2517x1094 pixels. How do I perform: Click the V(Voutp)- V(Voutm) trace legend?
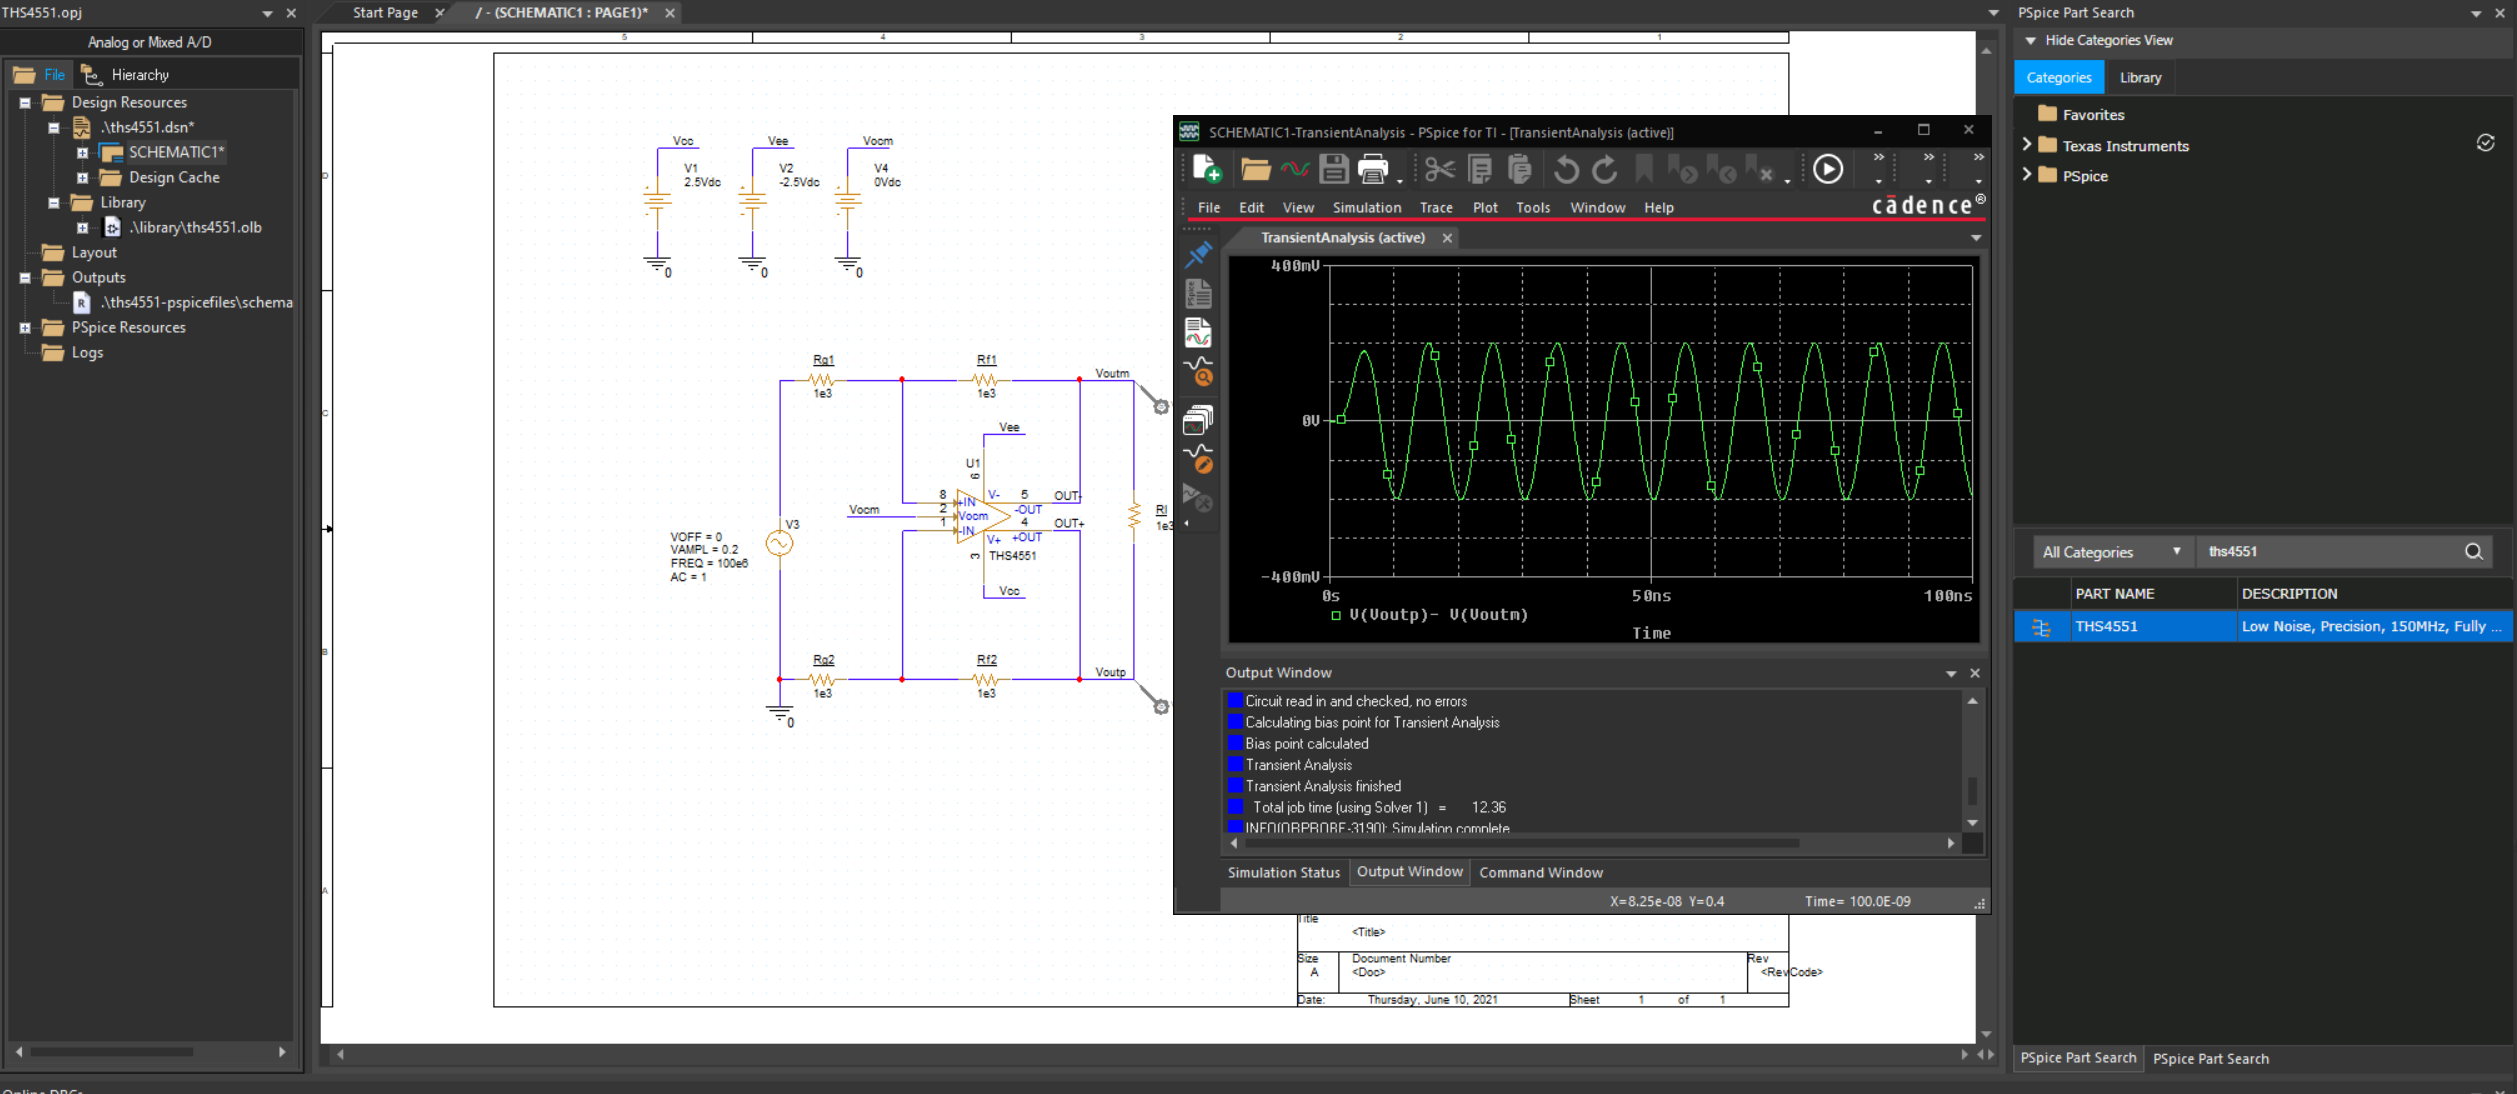(1438, 615)
